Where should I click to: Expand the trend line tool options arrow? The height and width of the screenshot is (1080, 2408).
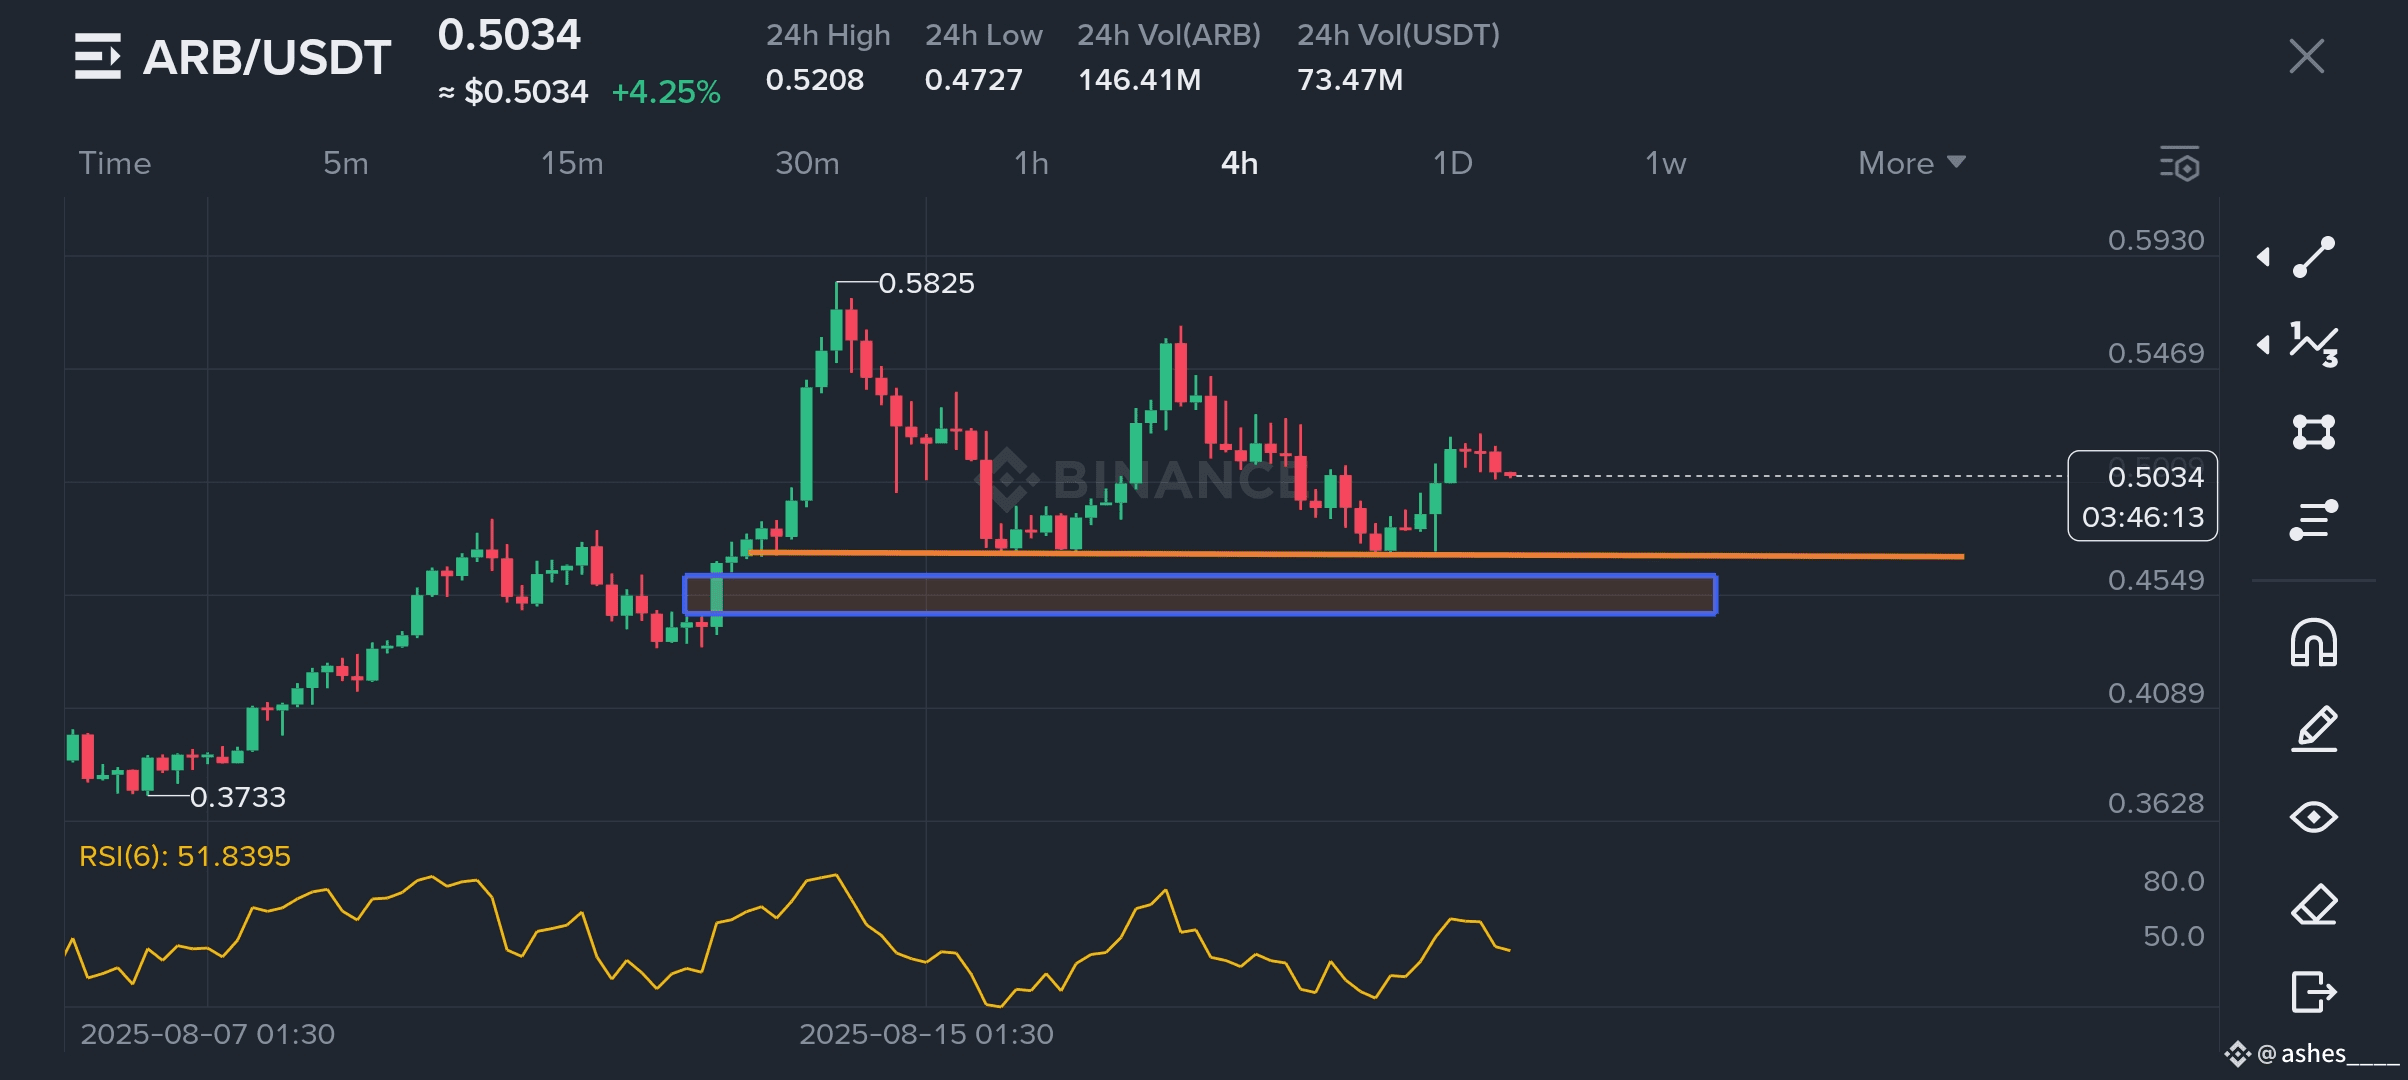(2263, 257)
